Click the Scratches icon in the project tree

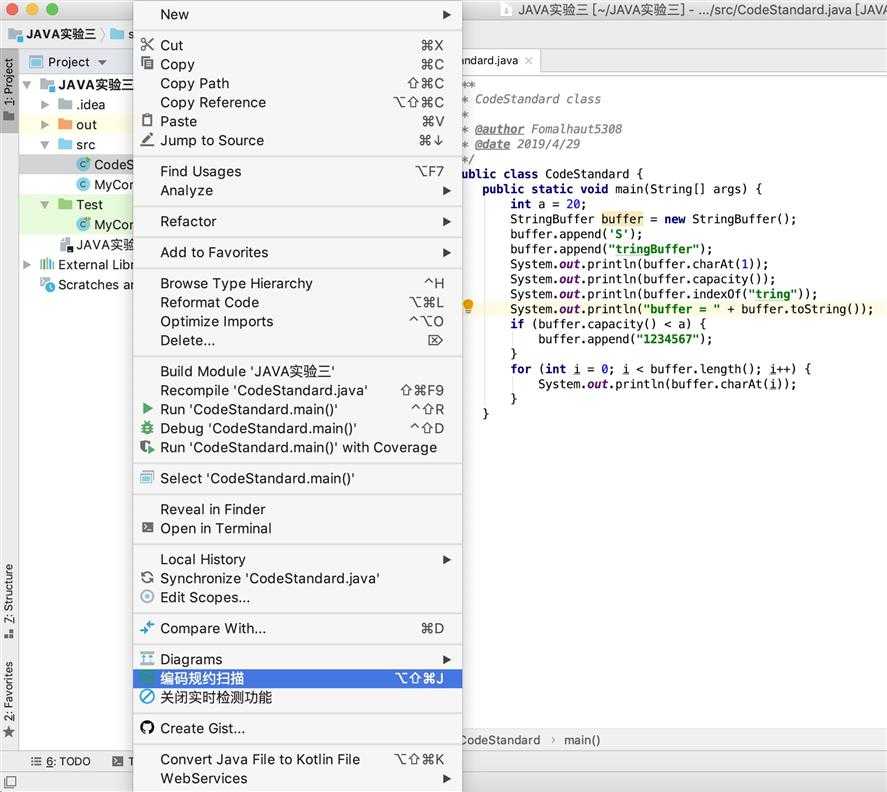click(x=48, y=284)
